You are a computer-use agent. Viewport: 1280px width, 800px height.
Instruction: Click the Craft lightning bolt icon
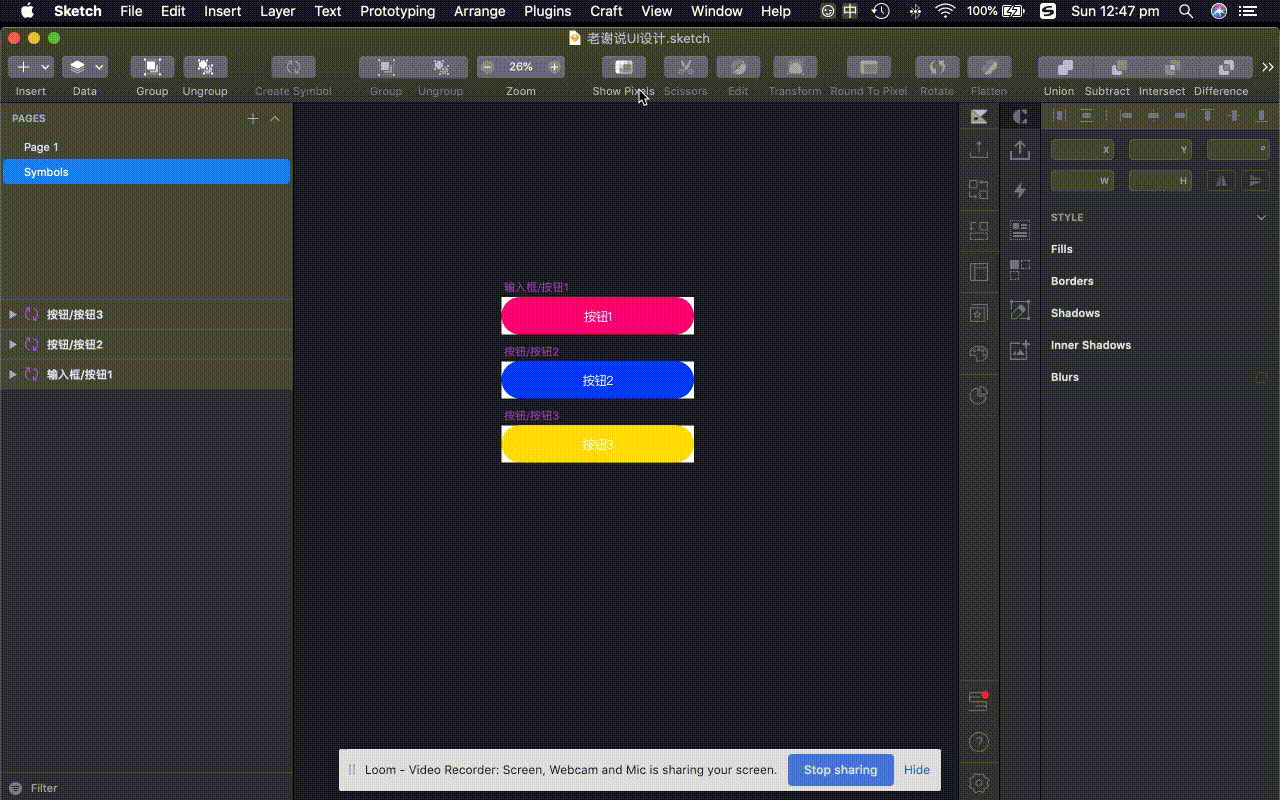(x=1019, y=190)
